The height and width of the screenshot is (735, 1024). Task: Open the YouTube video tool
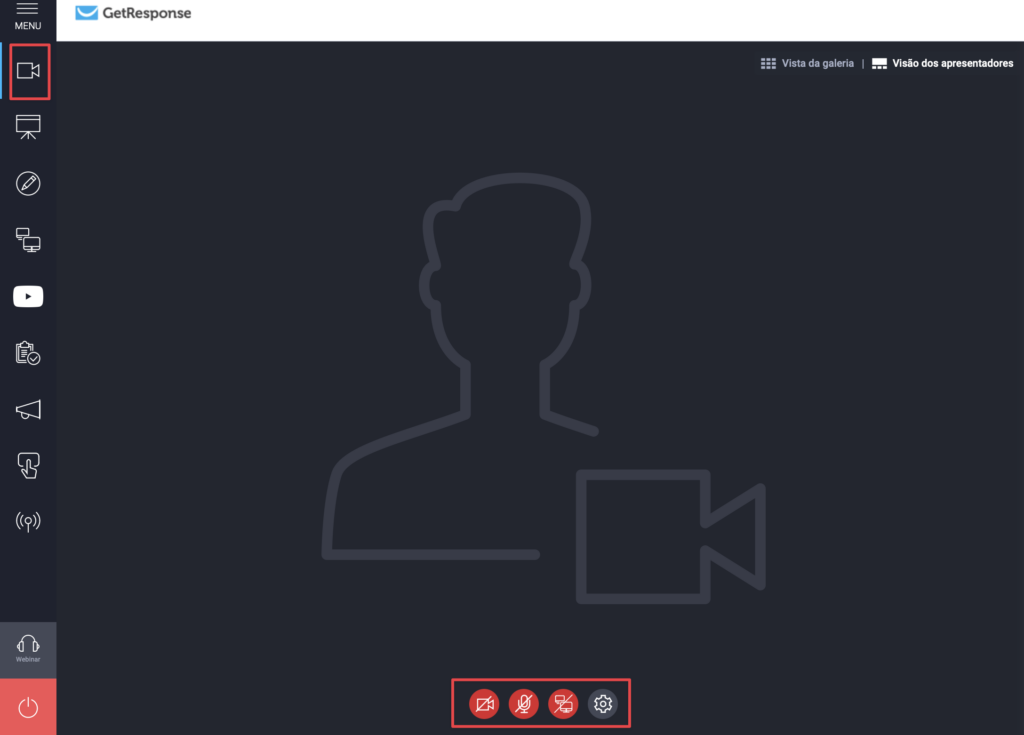click(28, 297)
